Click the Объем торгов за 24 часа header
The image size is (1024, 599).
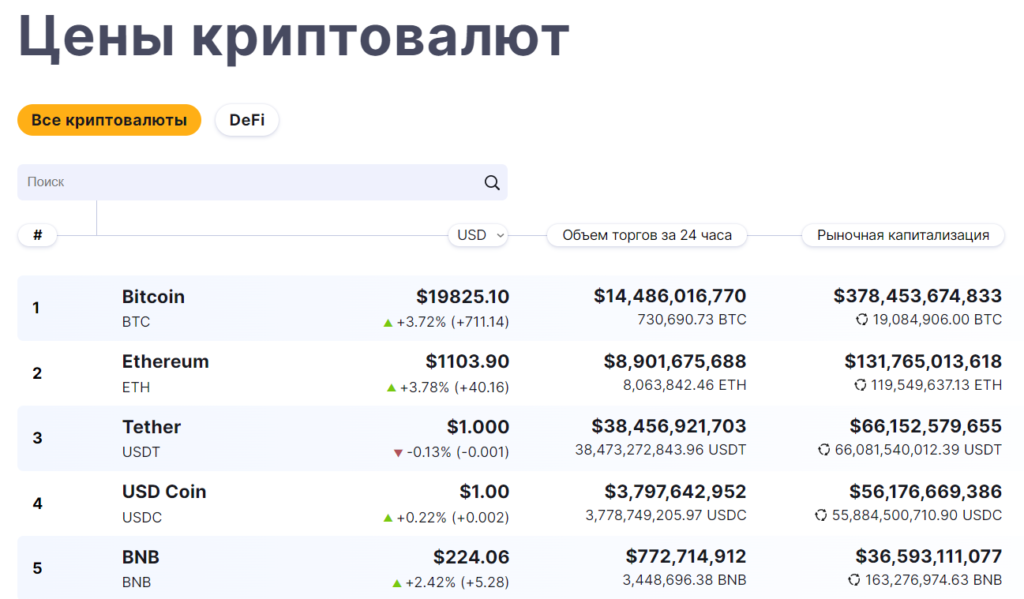pos(646,235)
